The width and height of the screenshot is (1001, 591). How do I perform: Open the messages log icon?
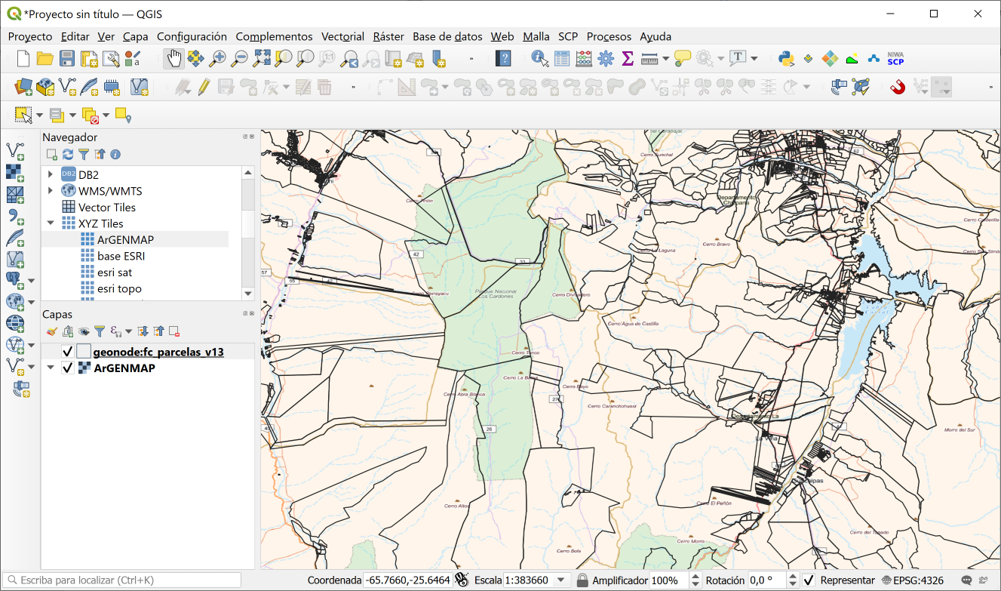[x=967, y=580]
